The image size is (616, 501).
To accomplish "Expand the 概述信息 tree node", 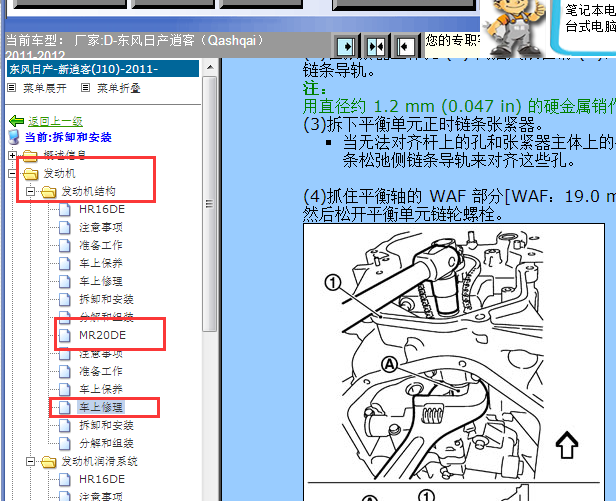I will 12,155.
